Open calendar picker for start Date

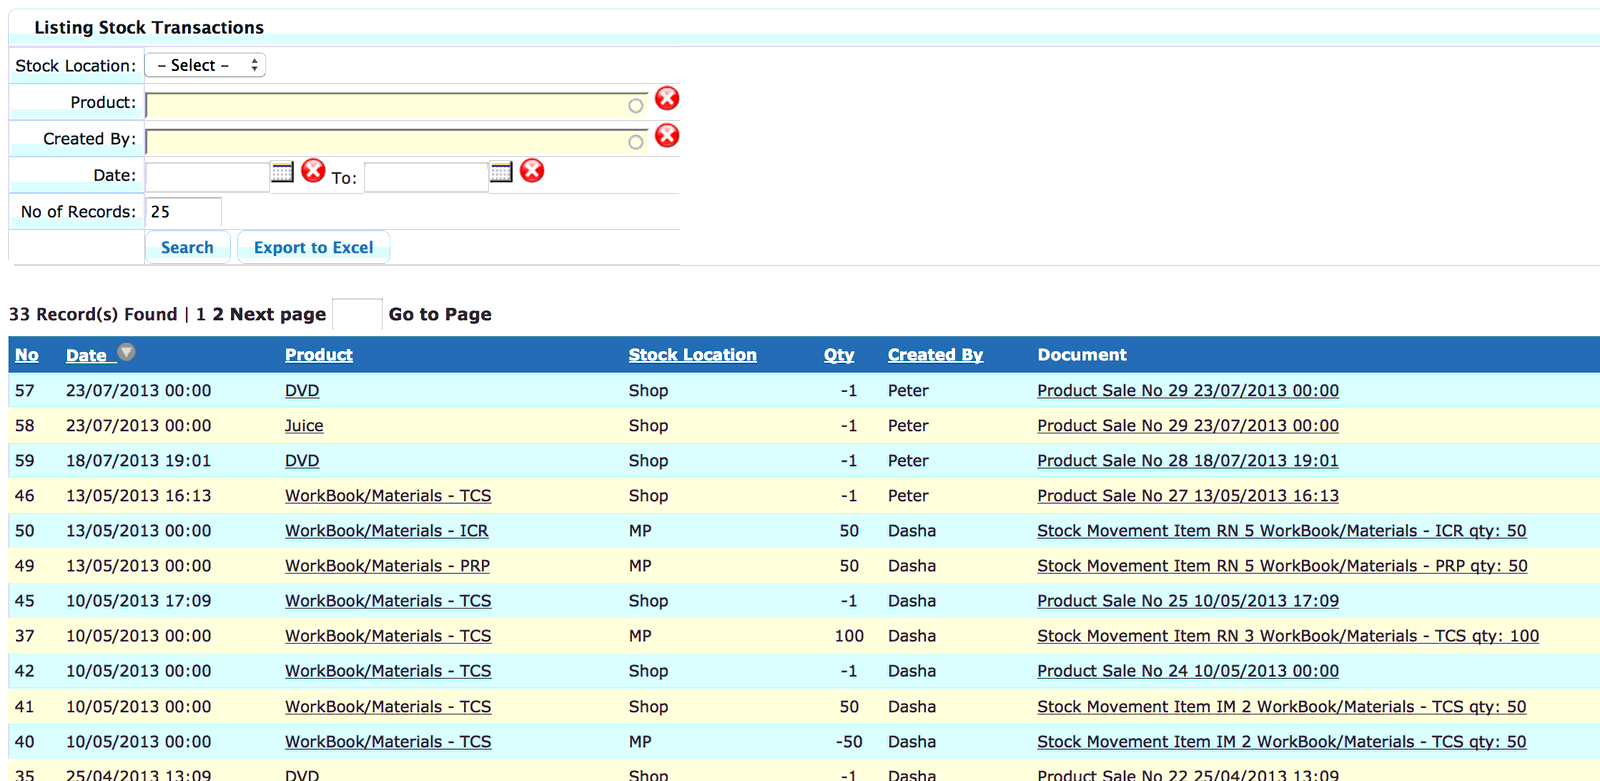click(282, 172)
